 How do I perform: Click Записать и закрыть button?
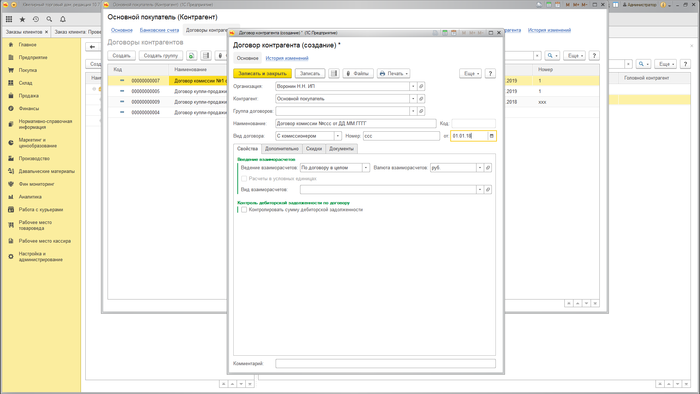coord(262,74)
